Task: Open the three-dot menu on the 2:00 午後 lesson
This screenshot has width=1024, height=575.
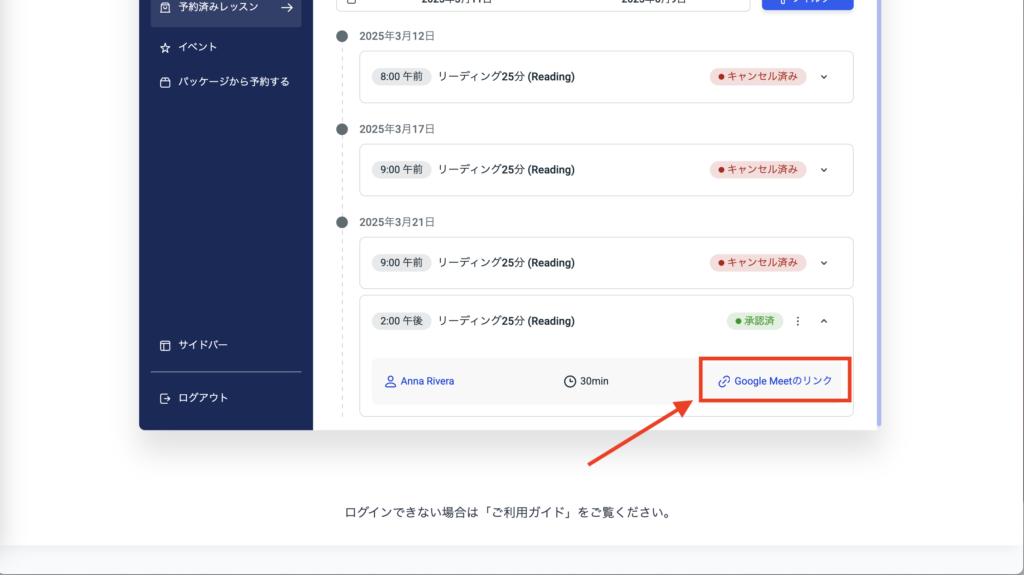Action: coord(798,321)
